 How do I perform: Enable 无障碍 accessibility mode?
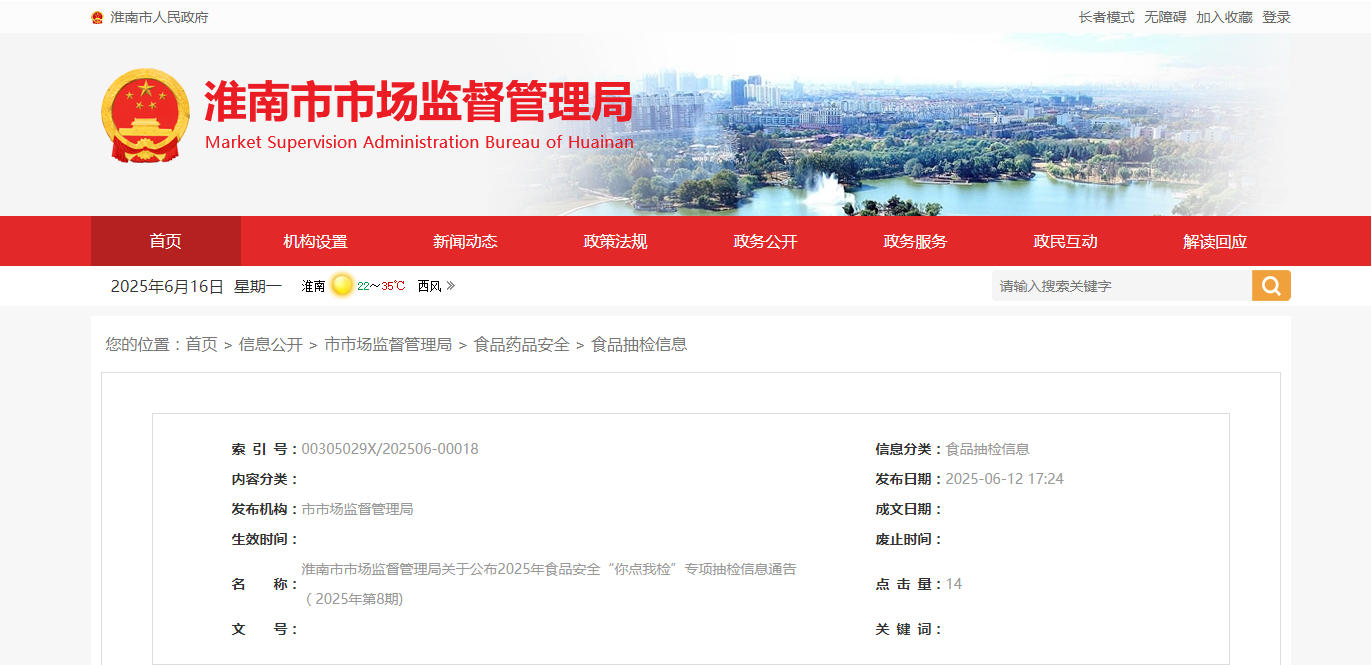coord(1165,17)
